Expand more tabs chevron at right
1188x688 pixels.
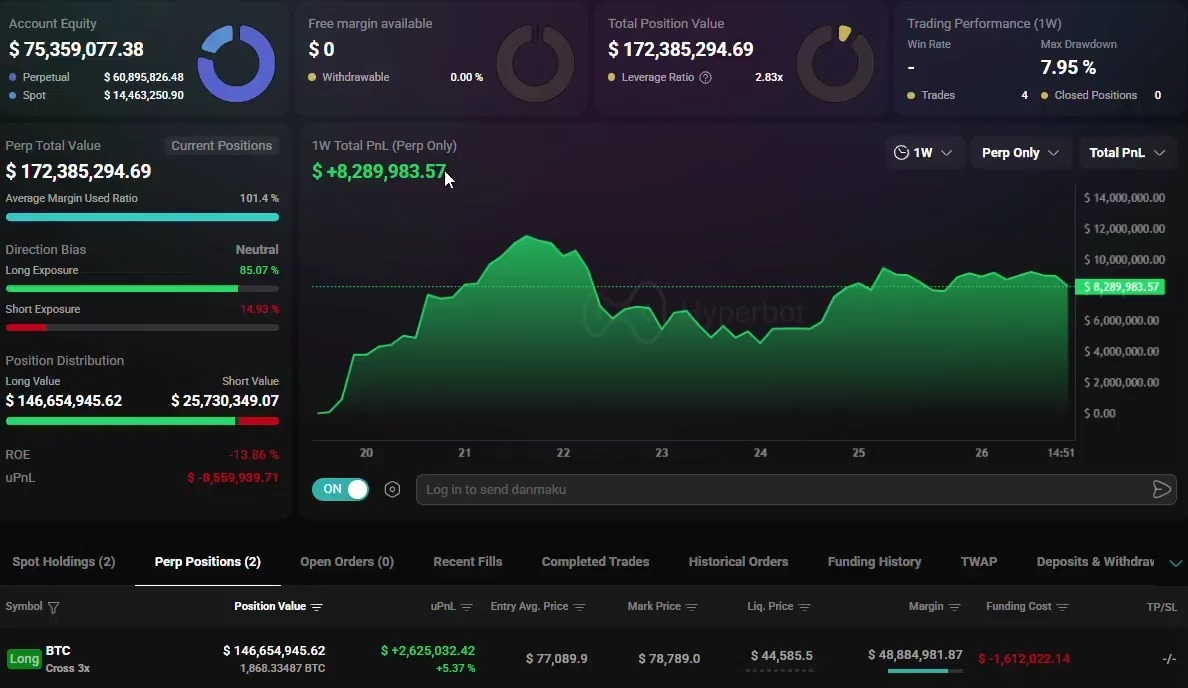click(1175, 563)
